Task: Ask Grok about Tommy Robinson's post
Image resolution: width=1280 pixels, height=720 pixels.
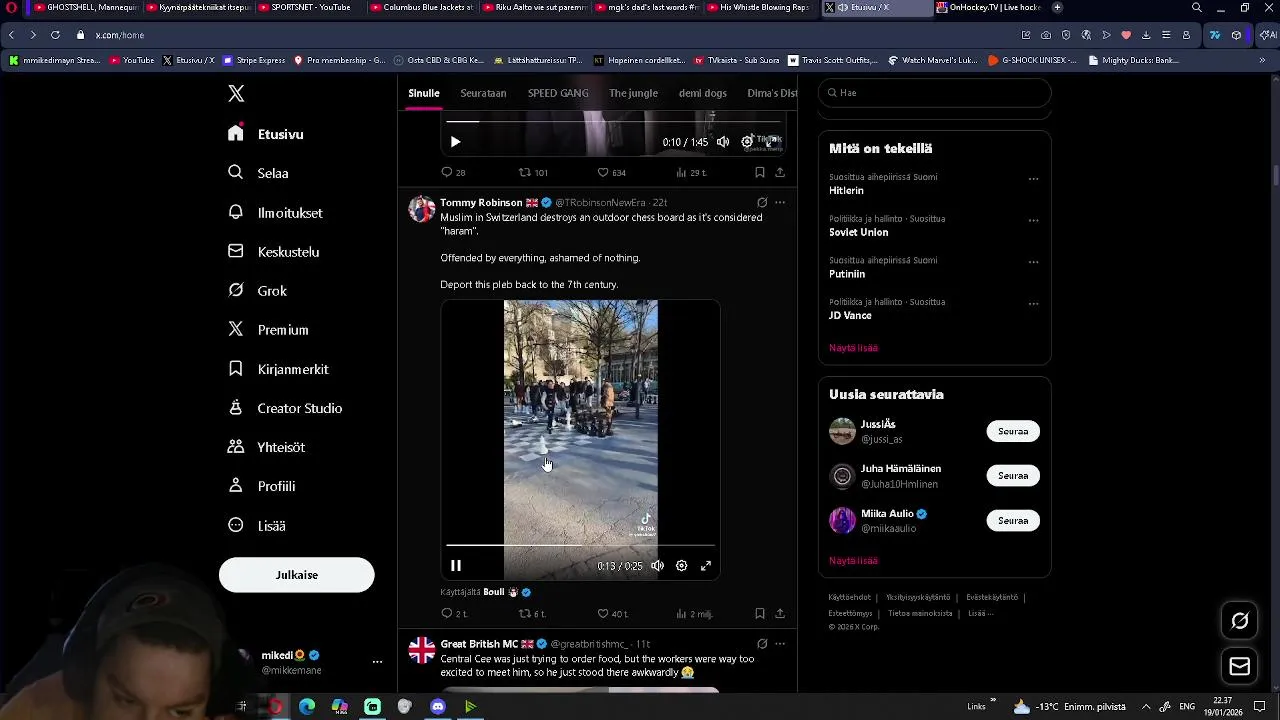Action: [x=762, y=203]
